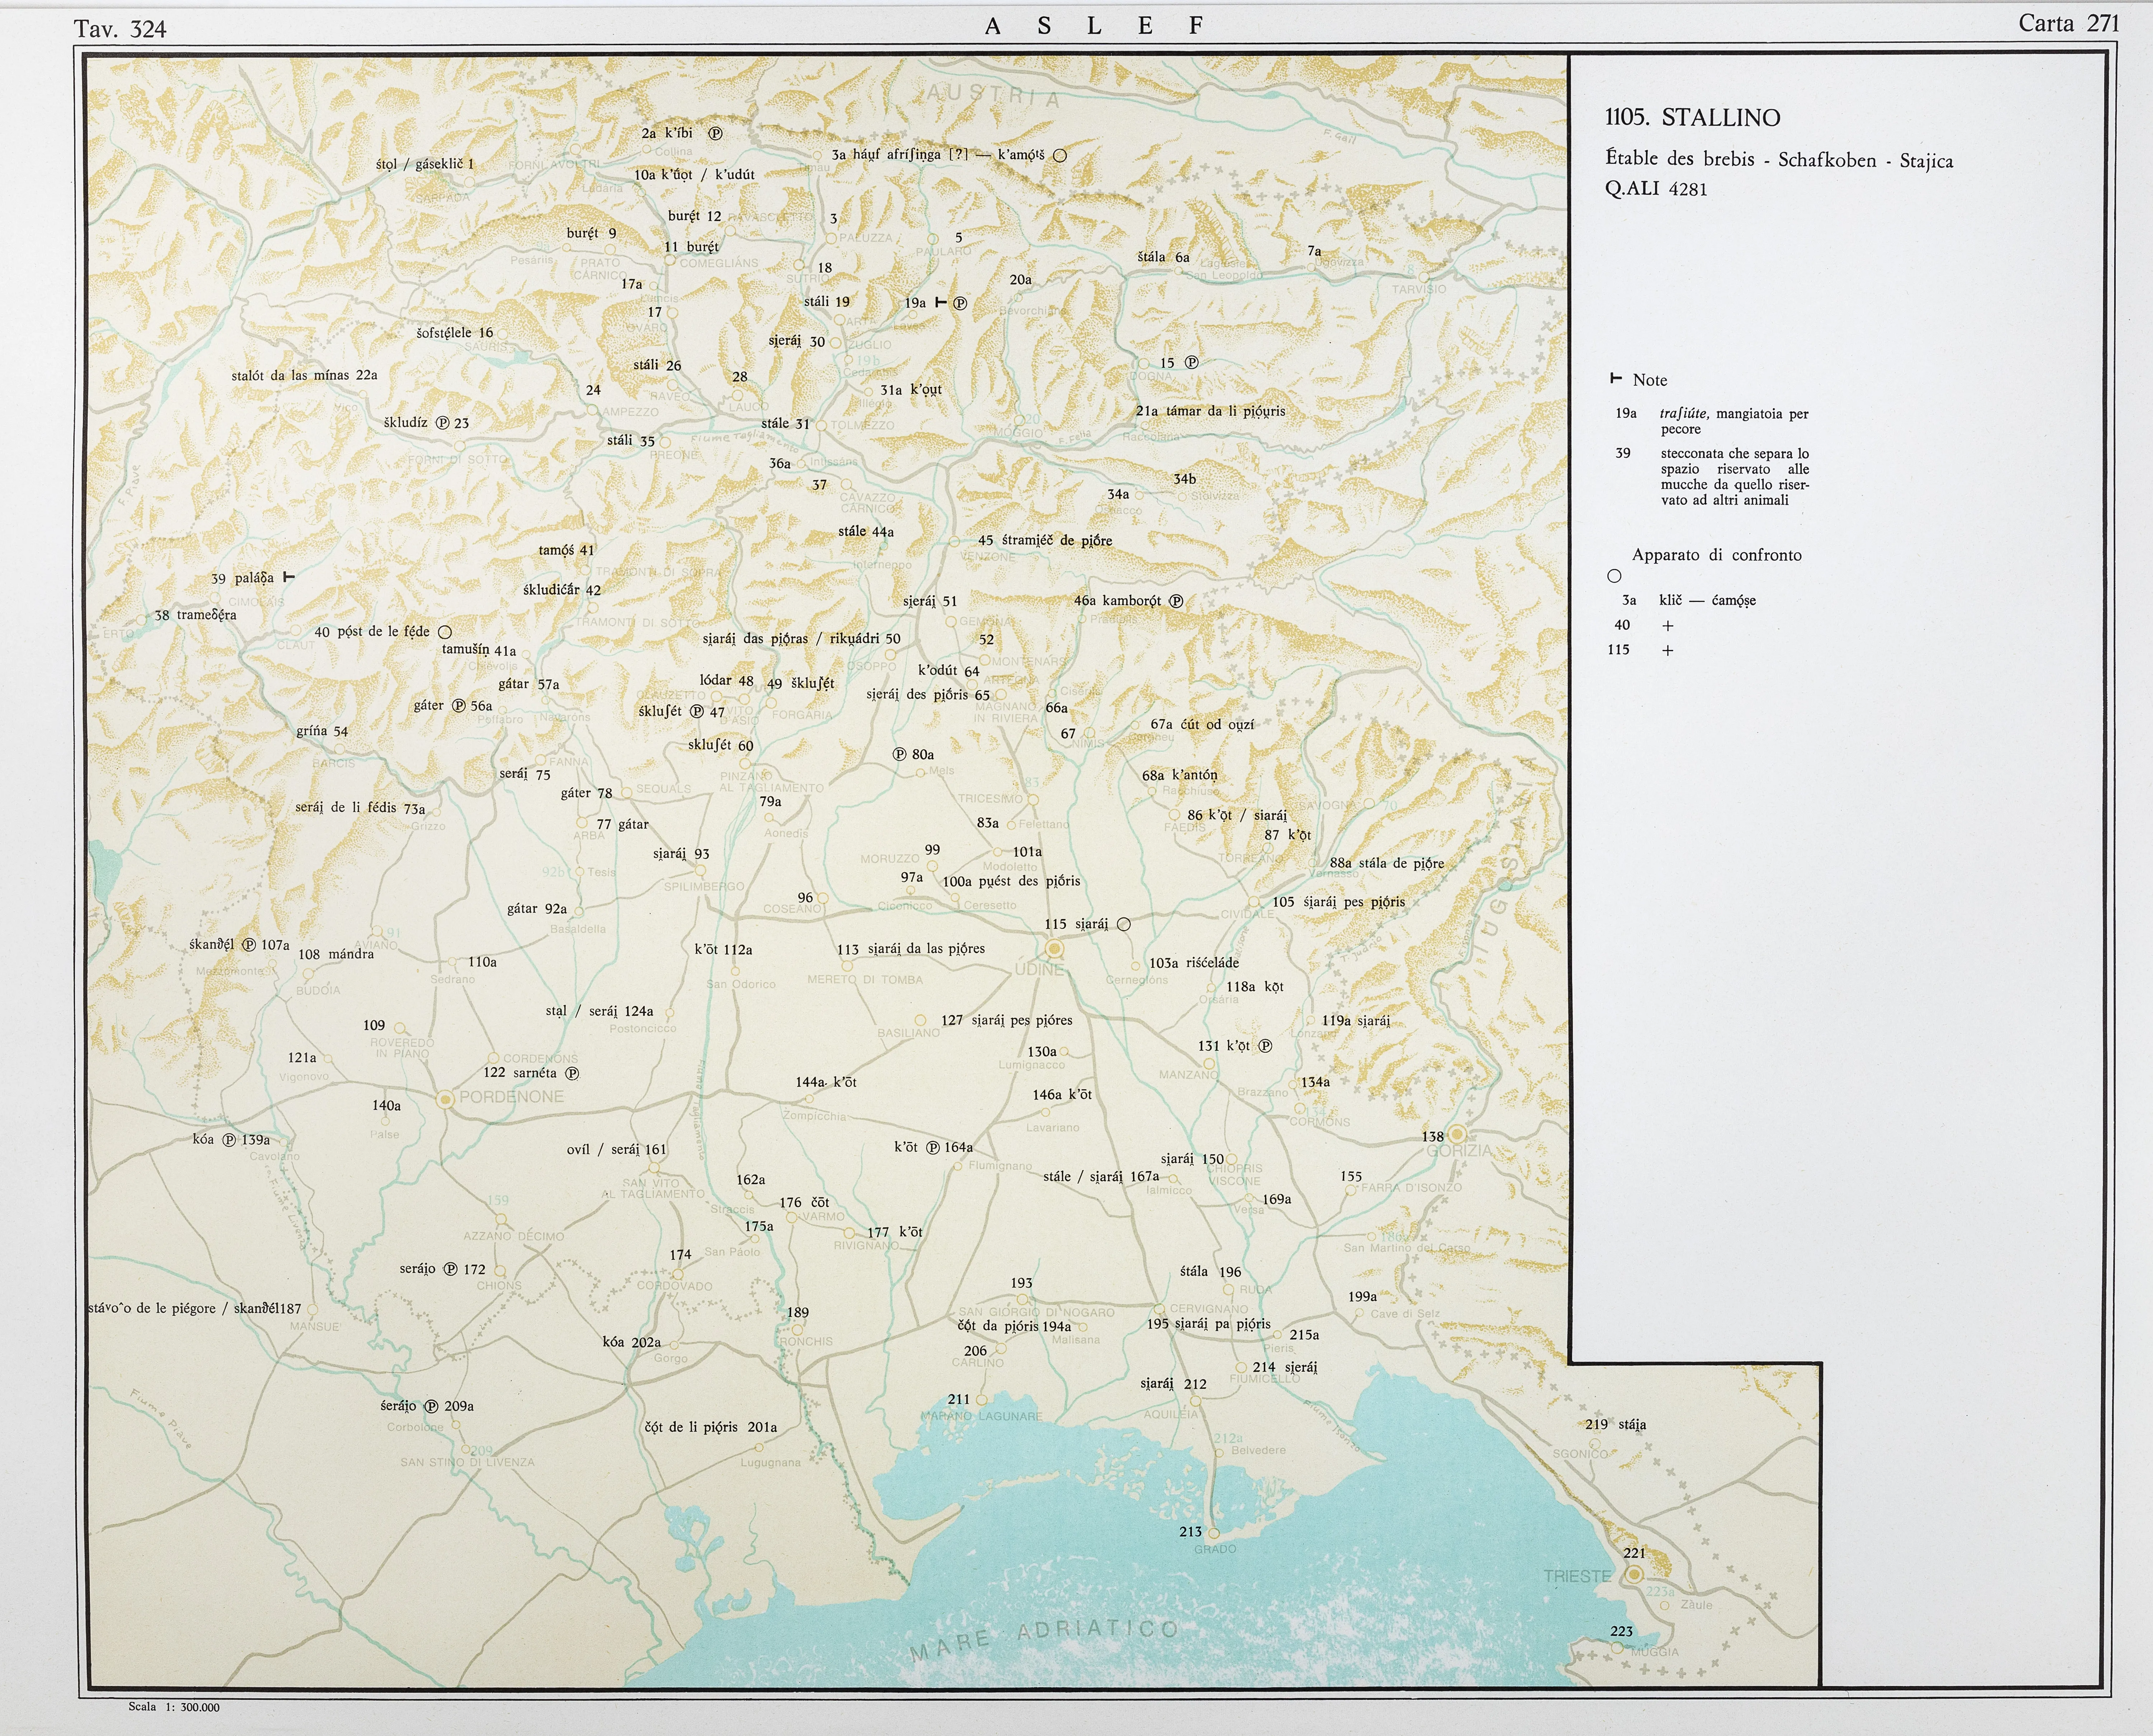This screenshot has width=2153, height=1736.
Task: Click the circle symbol after k'amóts at 3a
Action: 1060,156
